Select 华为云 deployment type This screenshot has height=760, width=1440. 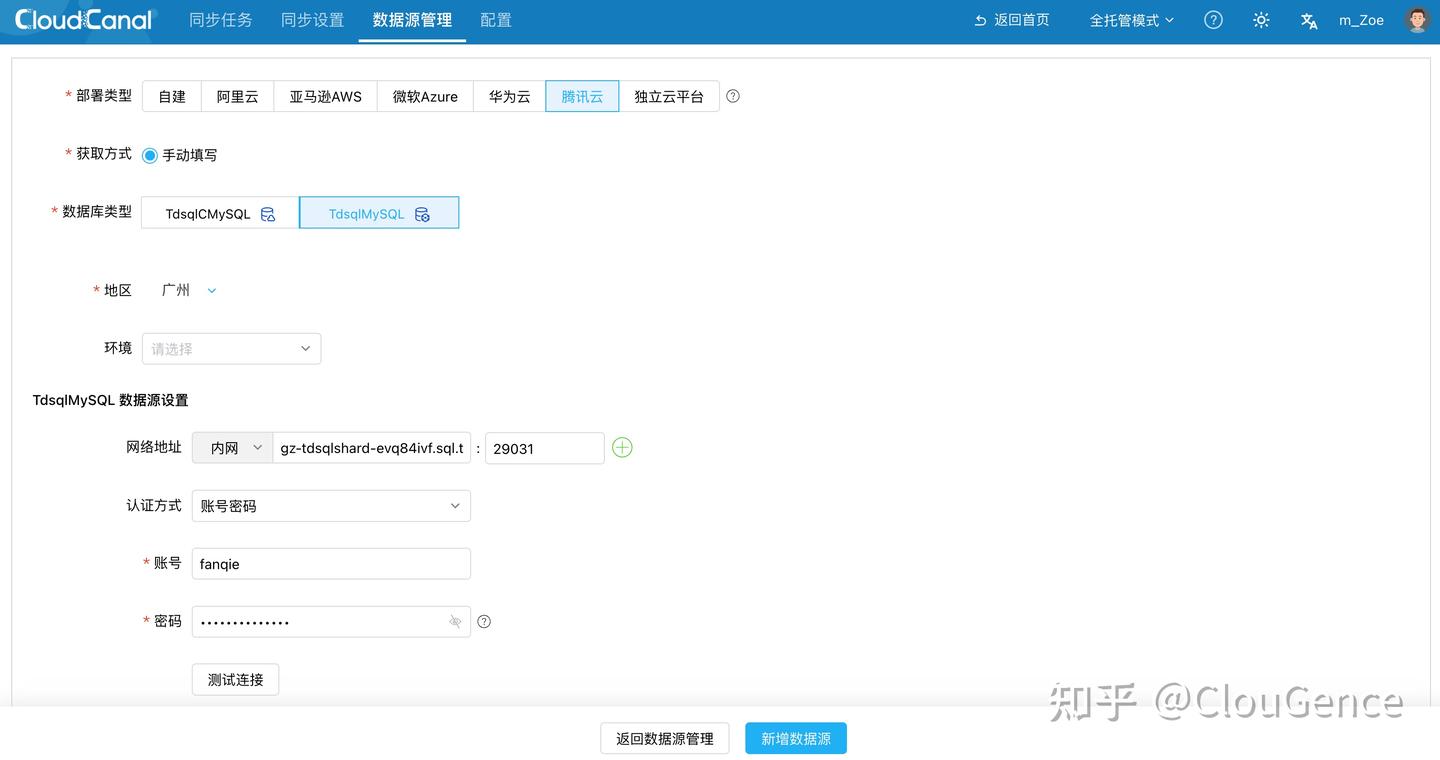click(x=510, y=97)
